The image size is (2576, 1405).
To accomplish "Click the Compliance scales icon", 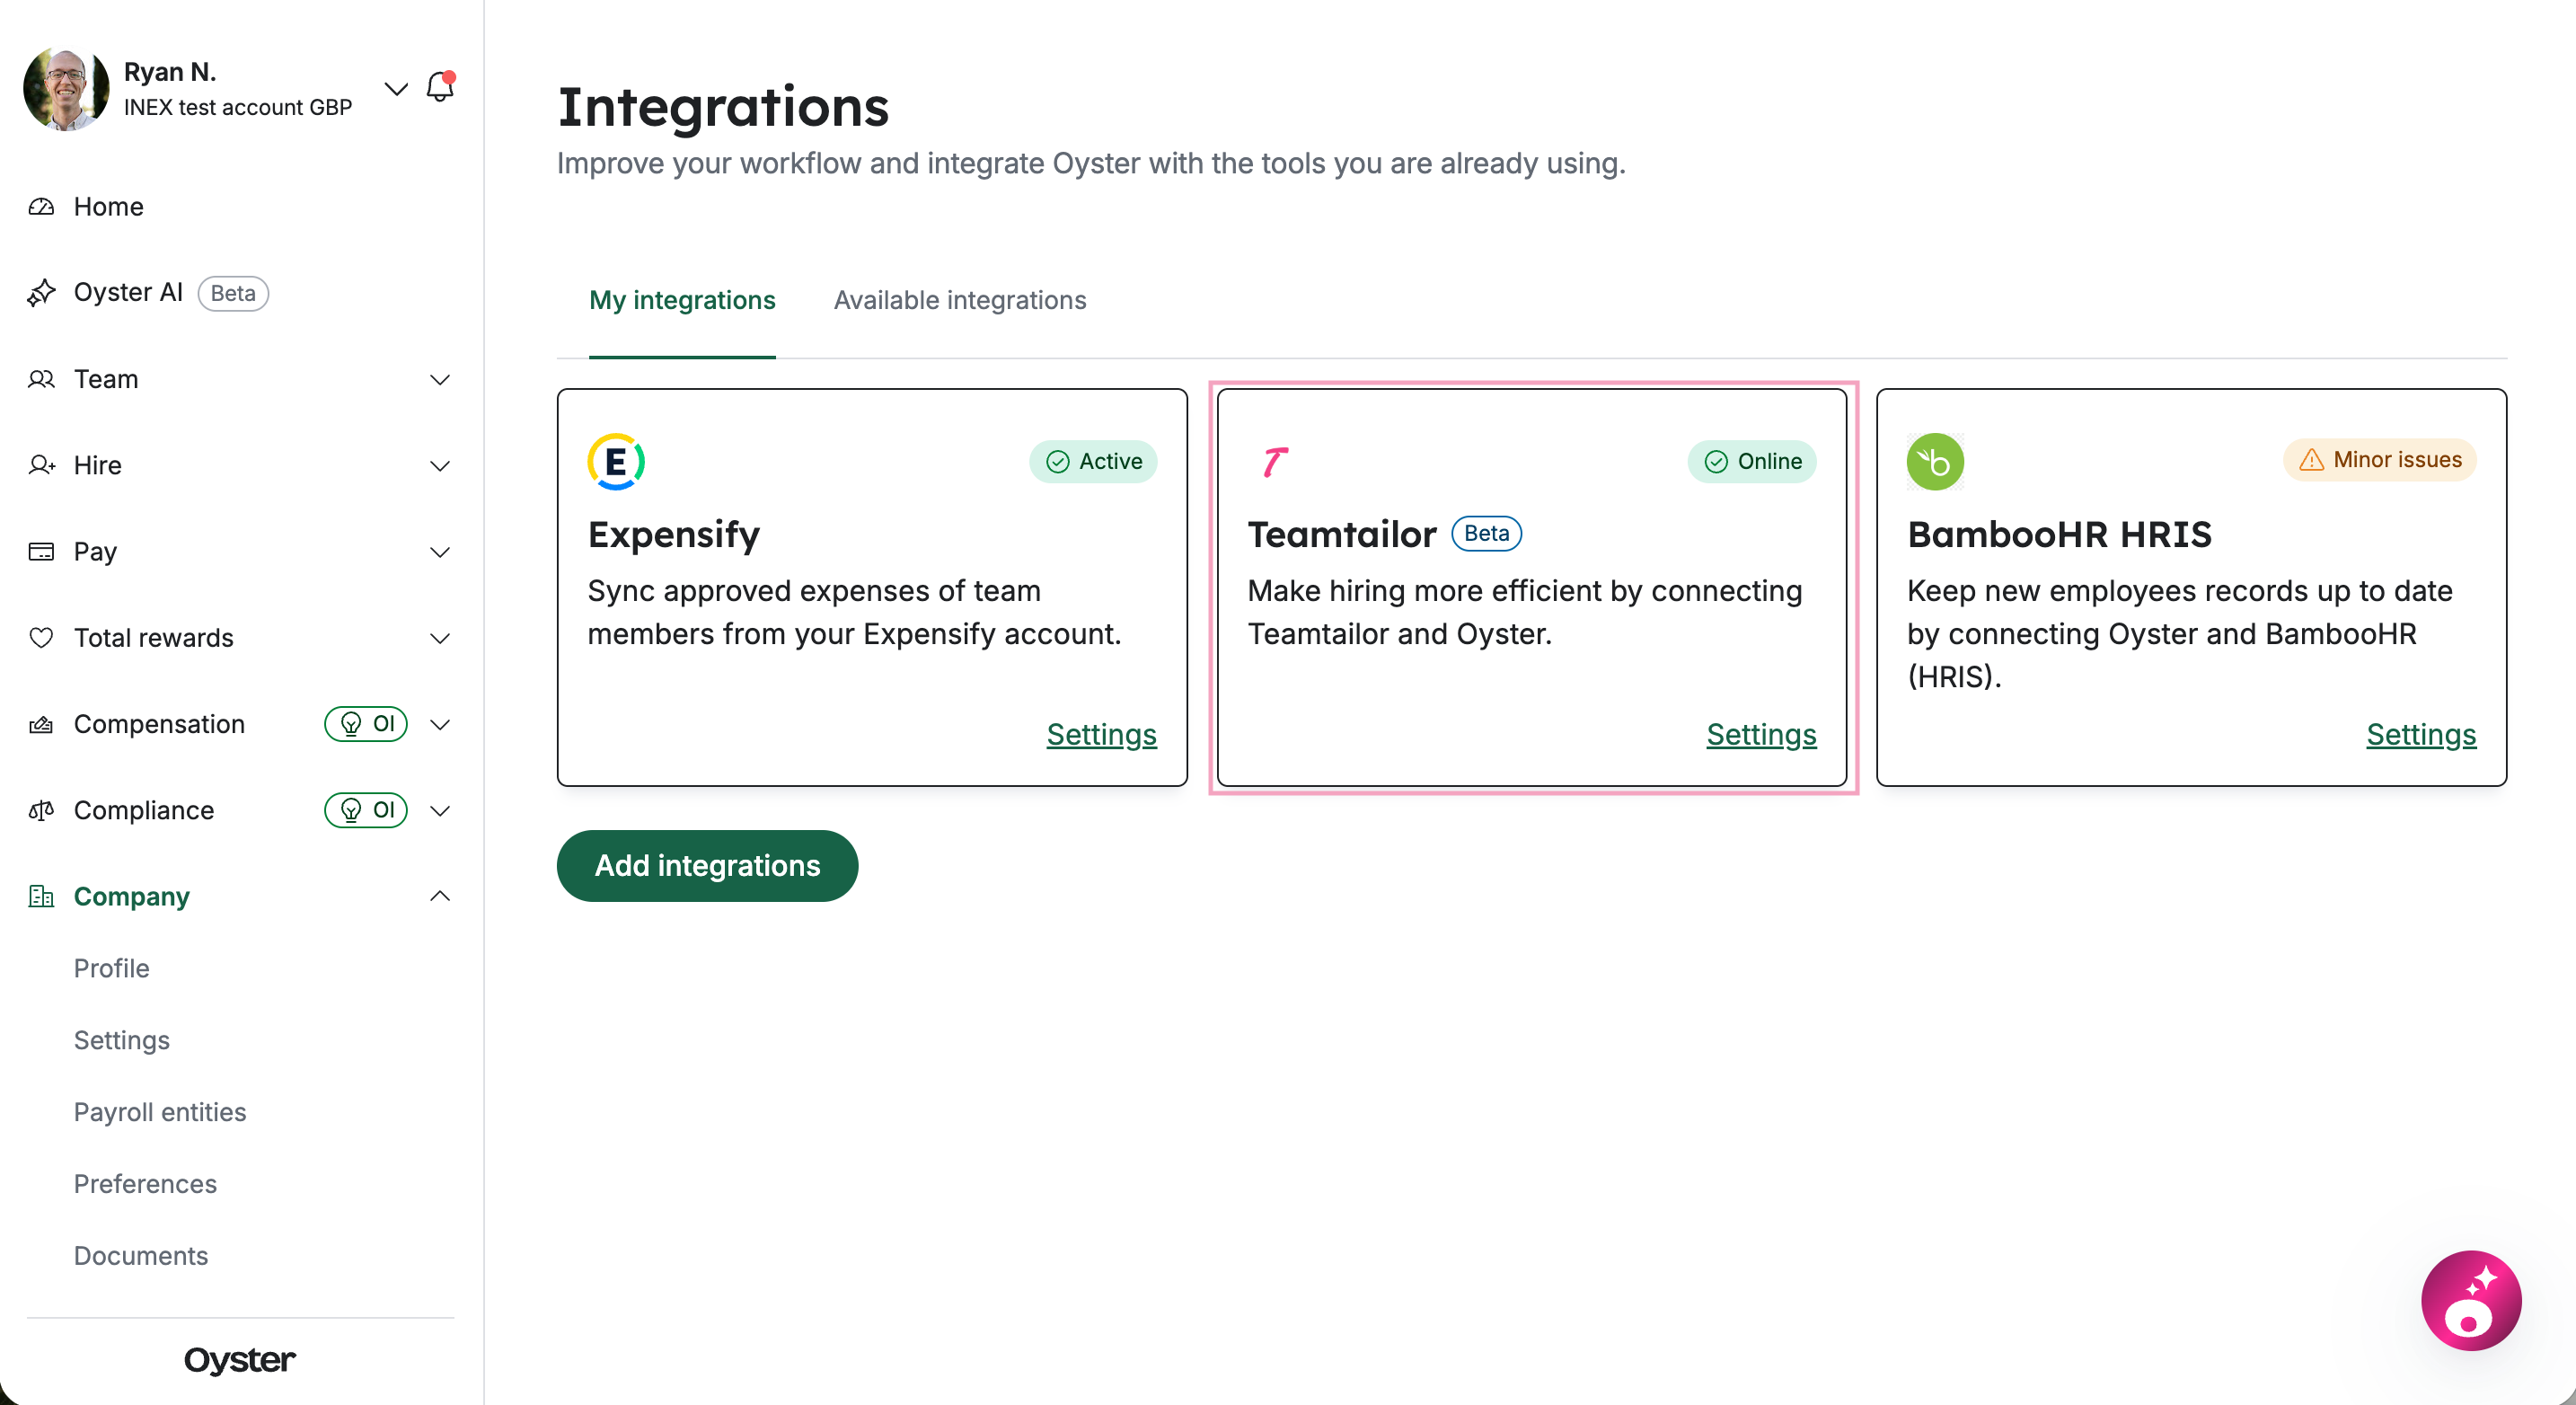I will (x=41, y=810).
